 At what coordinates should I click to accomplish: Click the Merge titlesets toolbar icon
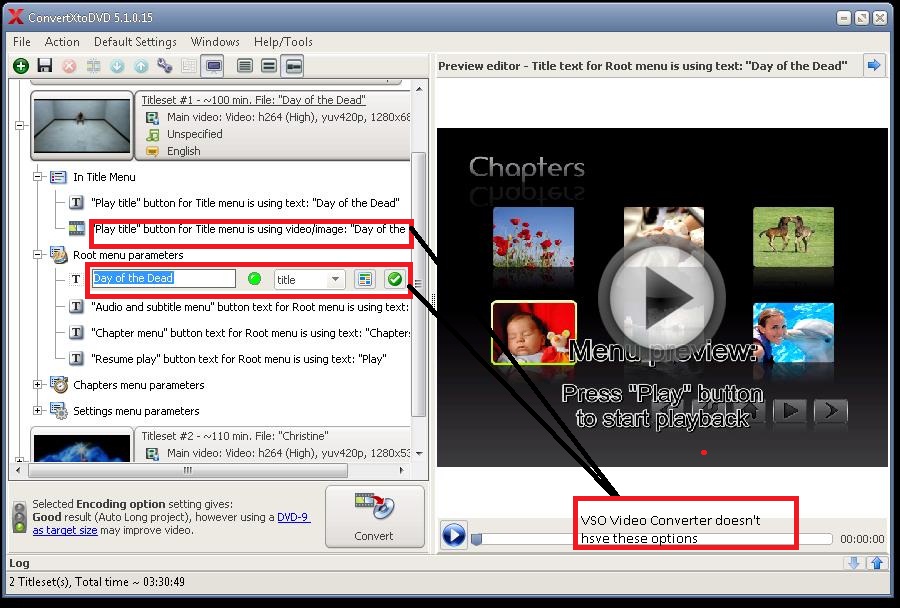pyautogui.click(x=93, y=66)
